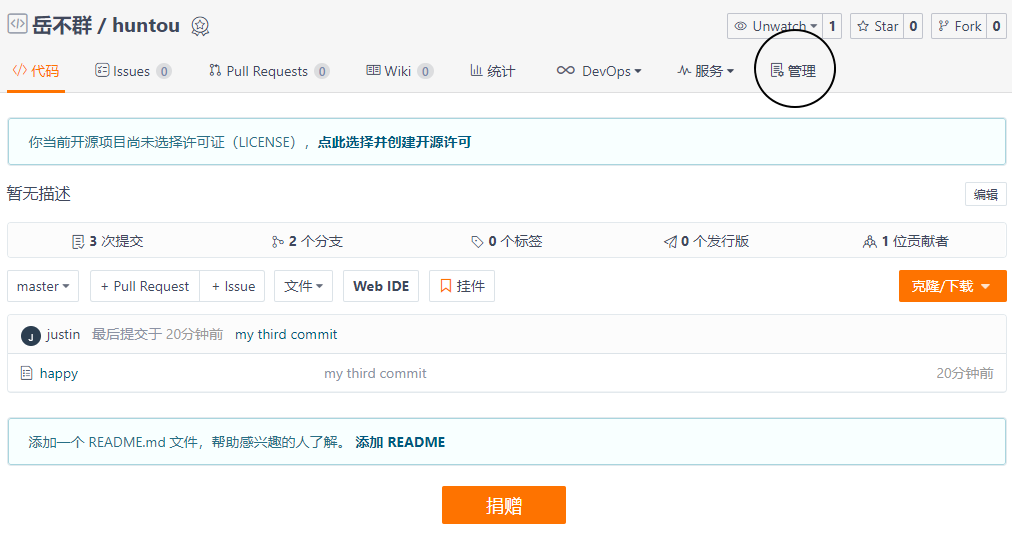Click the 添加 README link
The image size is (1012, 533).
click(400, 442)
